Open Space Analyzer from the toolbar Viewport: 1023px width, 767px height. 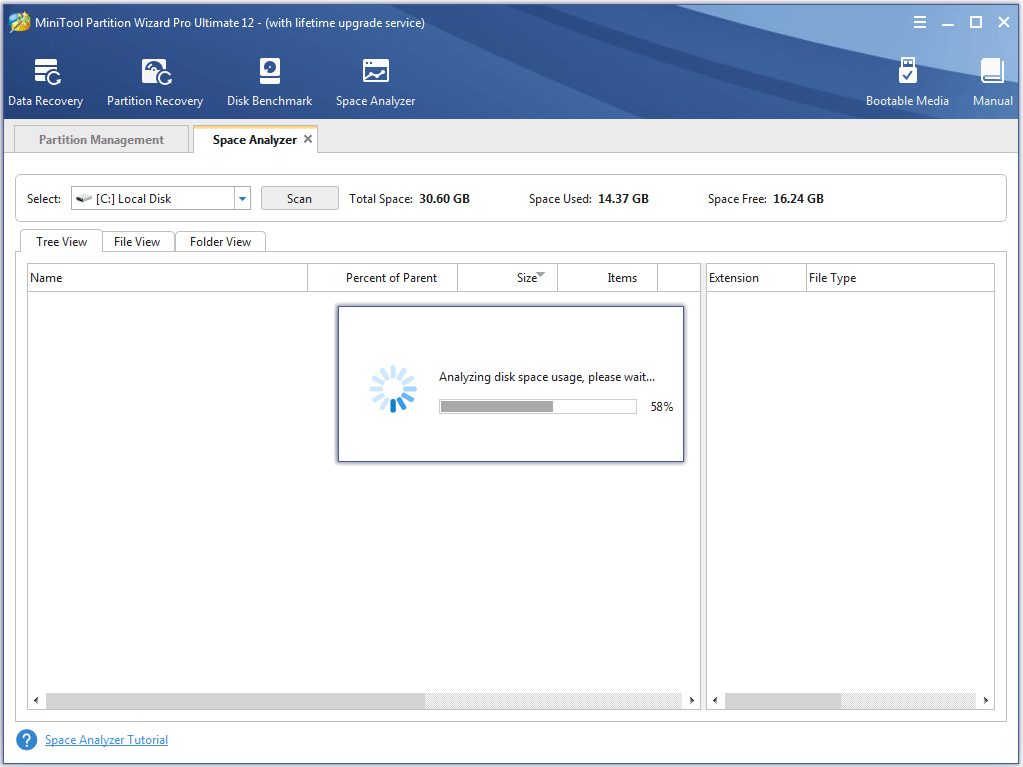[376, 82]
